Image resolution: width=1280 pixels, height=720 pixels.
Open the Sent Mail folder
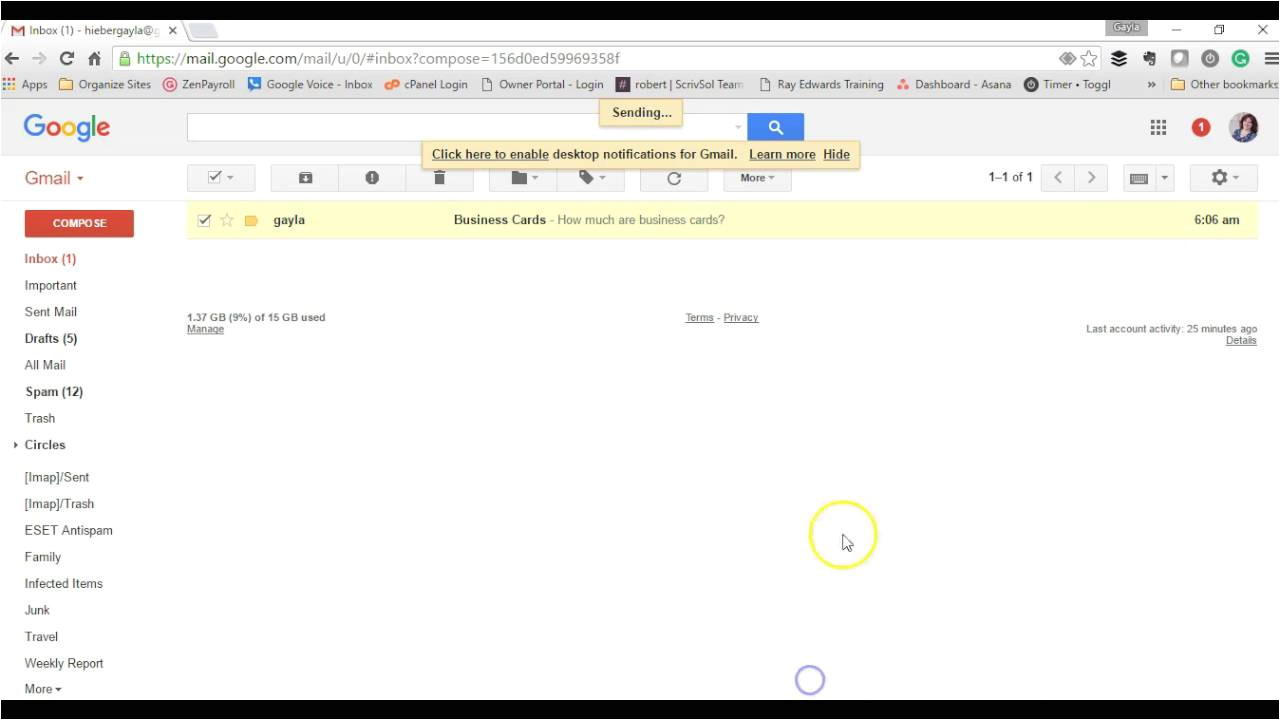coord(51,312)
